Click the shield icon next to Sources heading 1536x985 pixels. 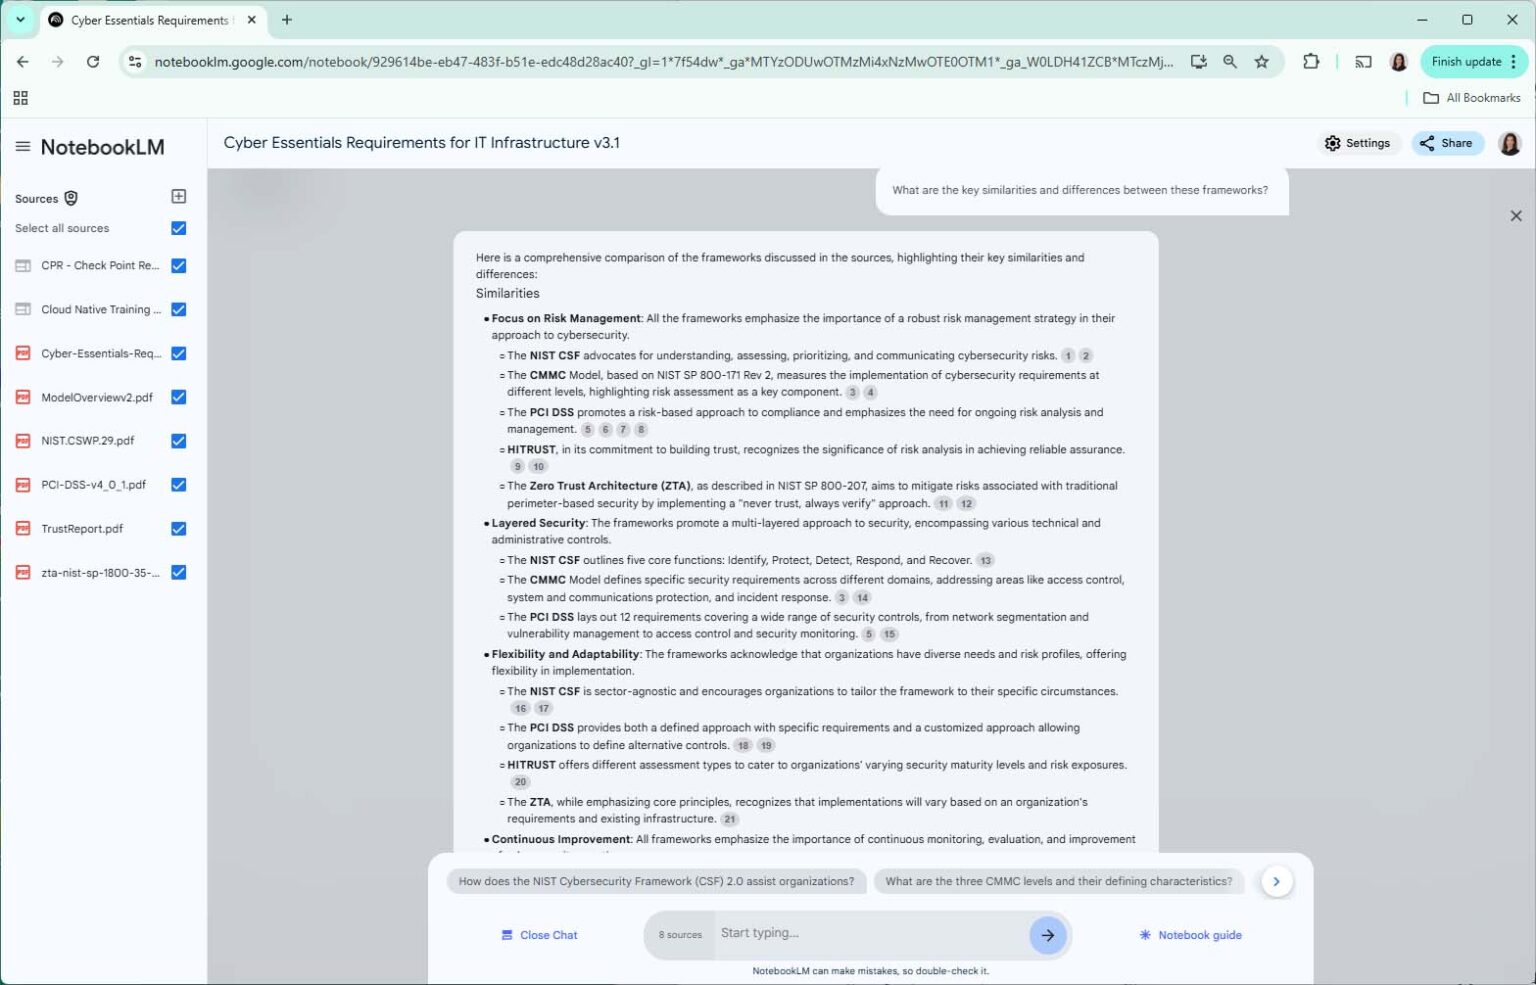70,198
